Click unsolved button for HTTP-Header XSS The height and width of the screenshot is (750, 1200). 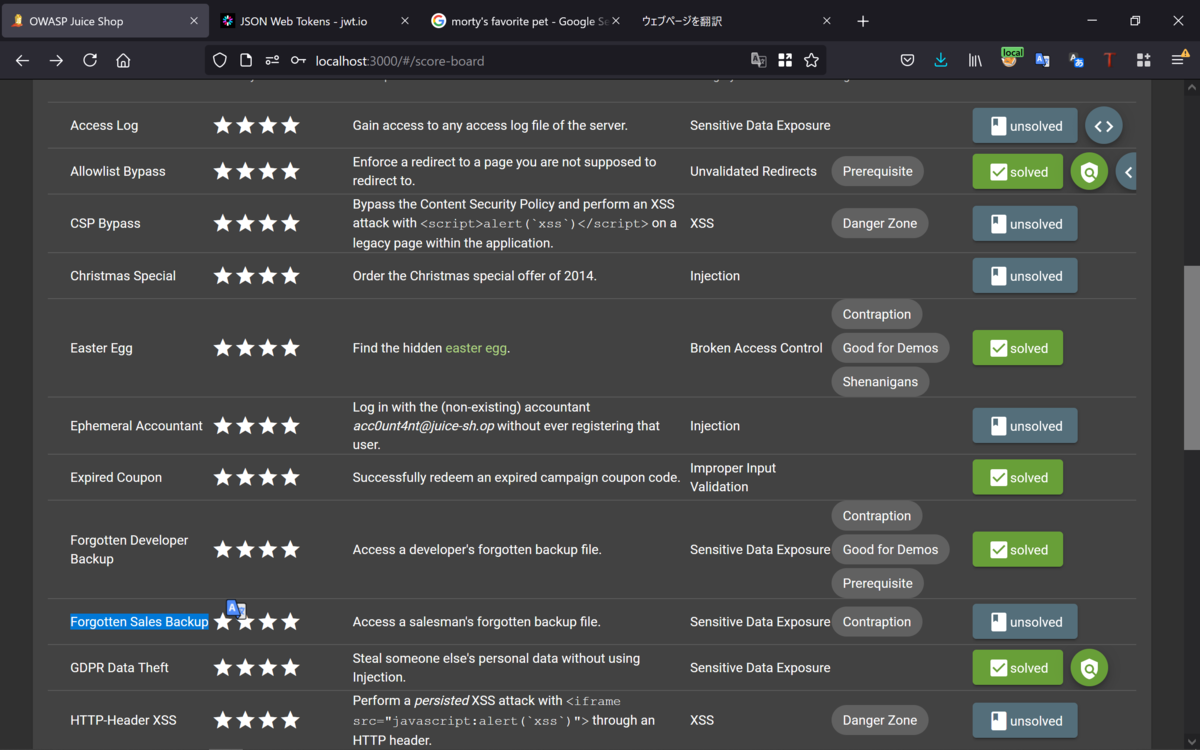coord(1025,721)
